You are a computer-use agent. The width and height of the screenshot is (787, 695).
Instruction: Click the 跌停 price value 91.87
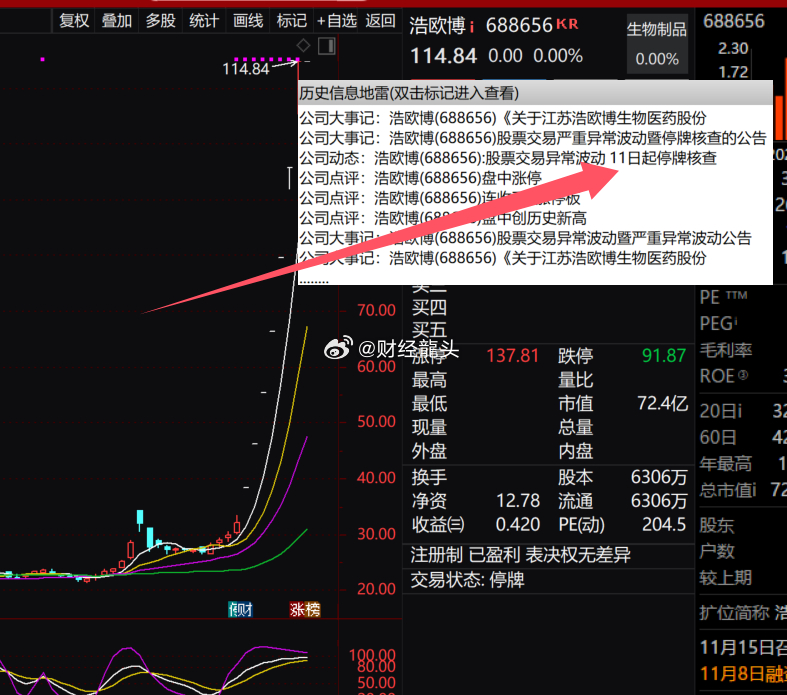click(664, 356)
